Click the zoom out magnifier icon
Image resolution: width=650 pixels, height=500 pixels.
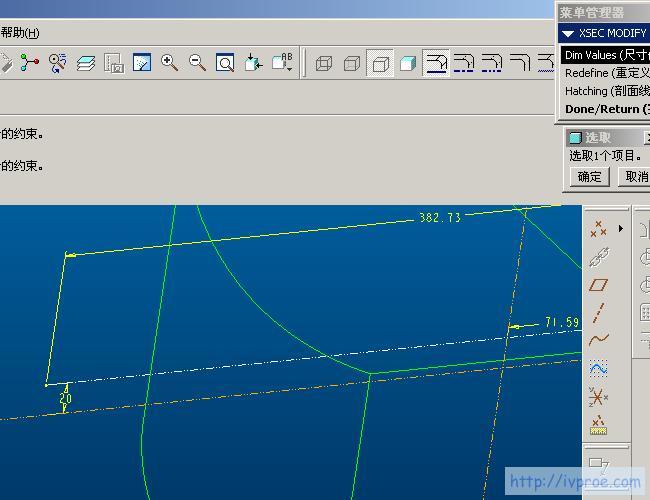click(x=198, y=63)
